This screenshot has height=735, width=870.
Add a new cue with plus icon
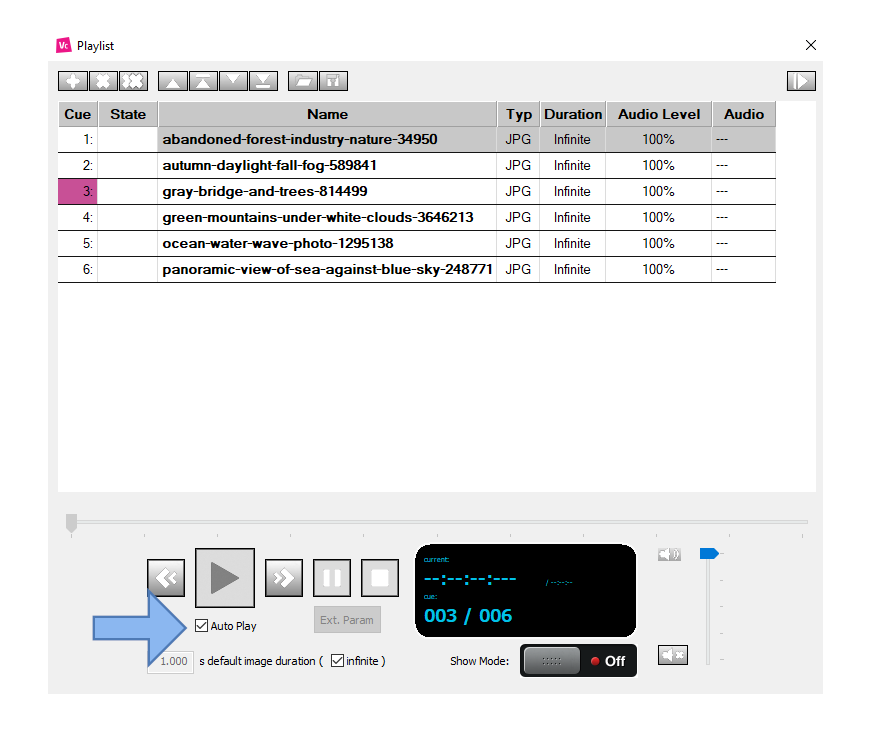point(73,82)
